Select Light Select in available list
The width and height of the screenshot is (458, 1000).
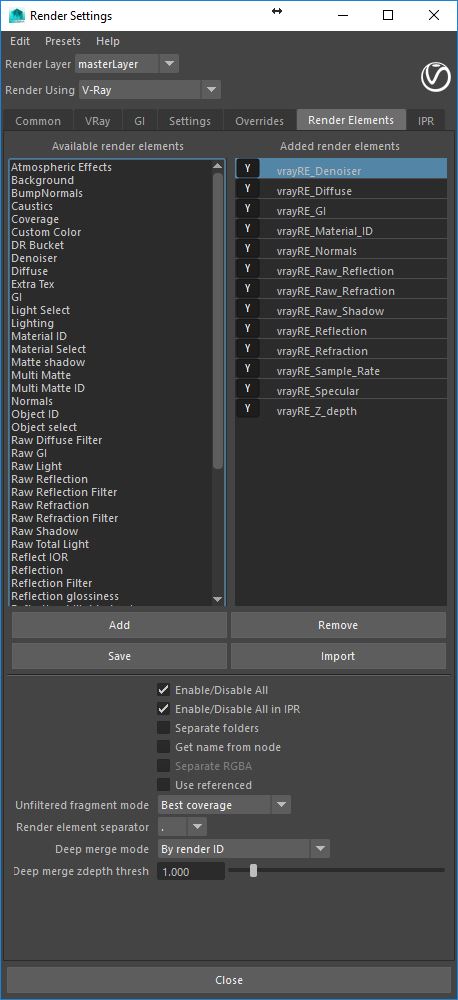(40, 310)
